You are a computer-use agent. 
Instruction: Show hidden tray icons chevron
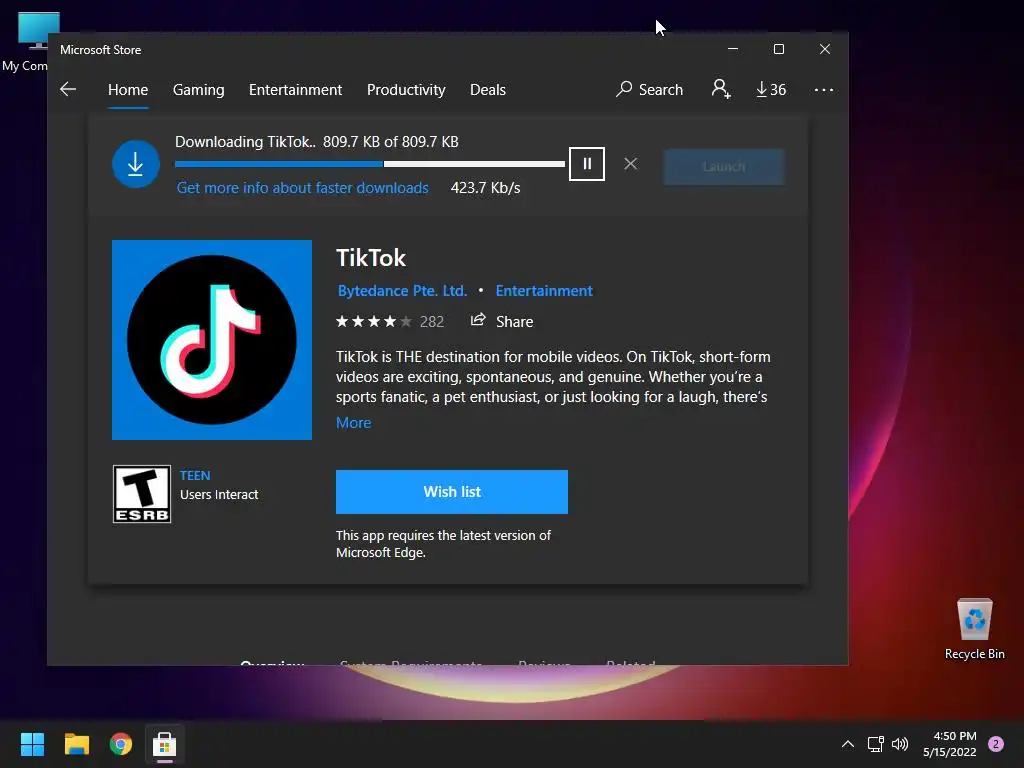(848, 744)
